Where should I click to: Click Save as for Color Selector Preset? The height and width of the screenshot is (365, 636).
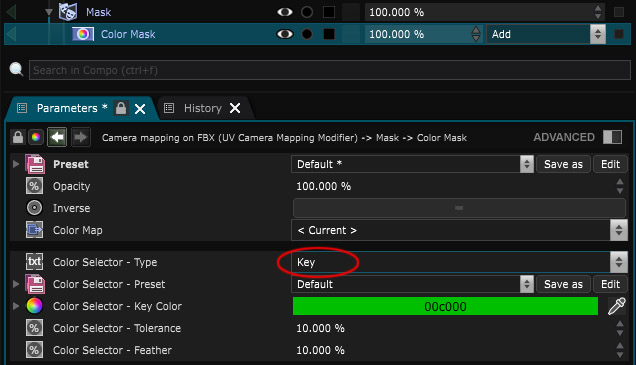coord(563,284)
